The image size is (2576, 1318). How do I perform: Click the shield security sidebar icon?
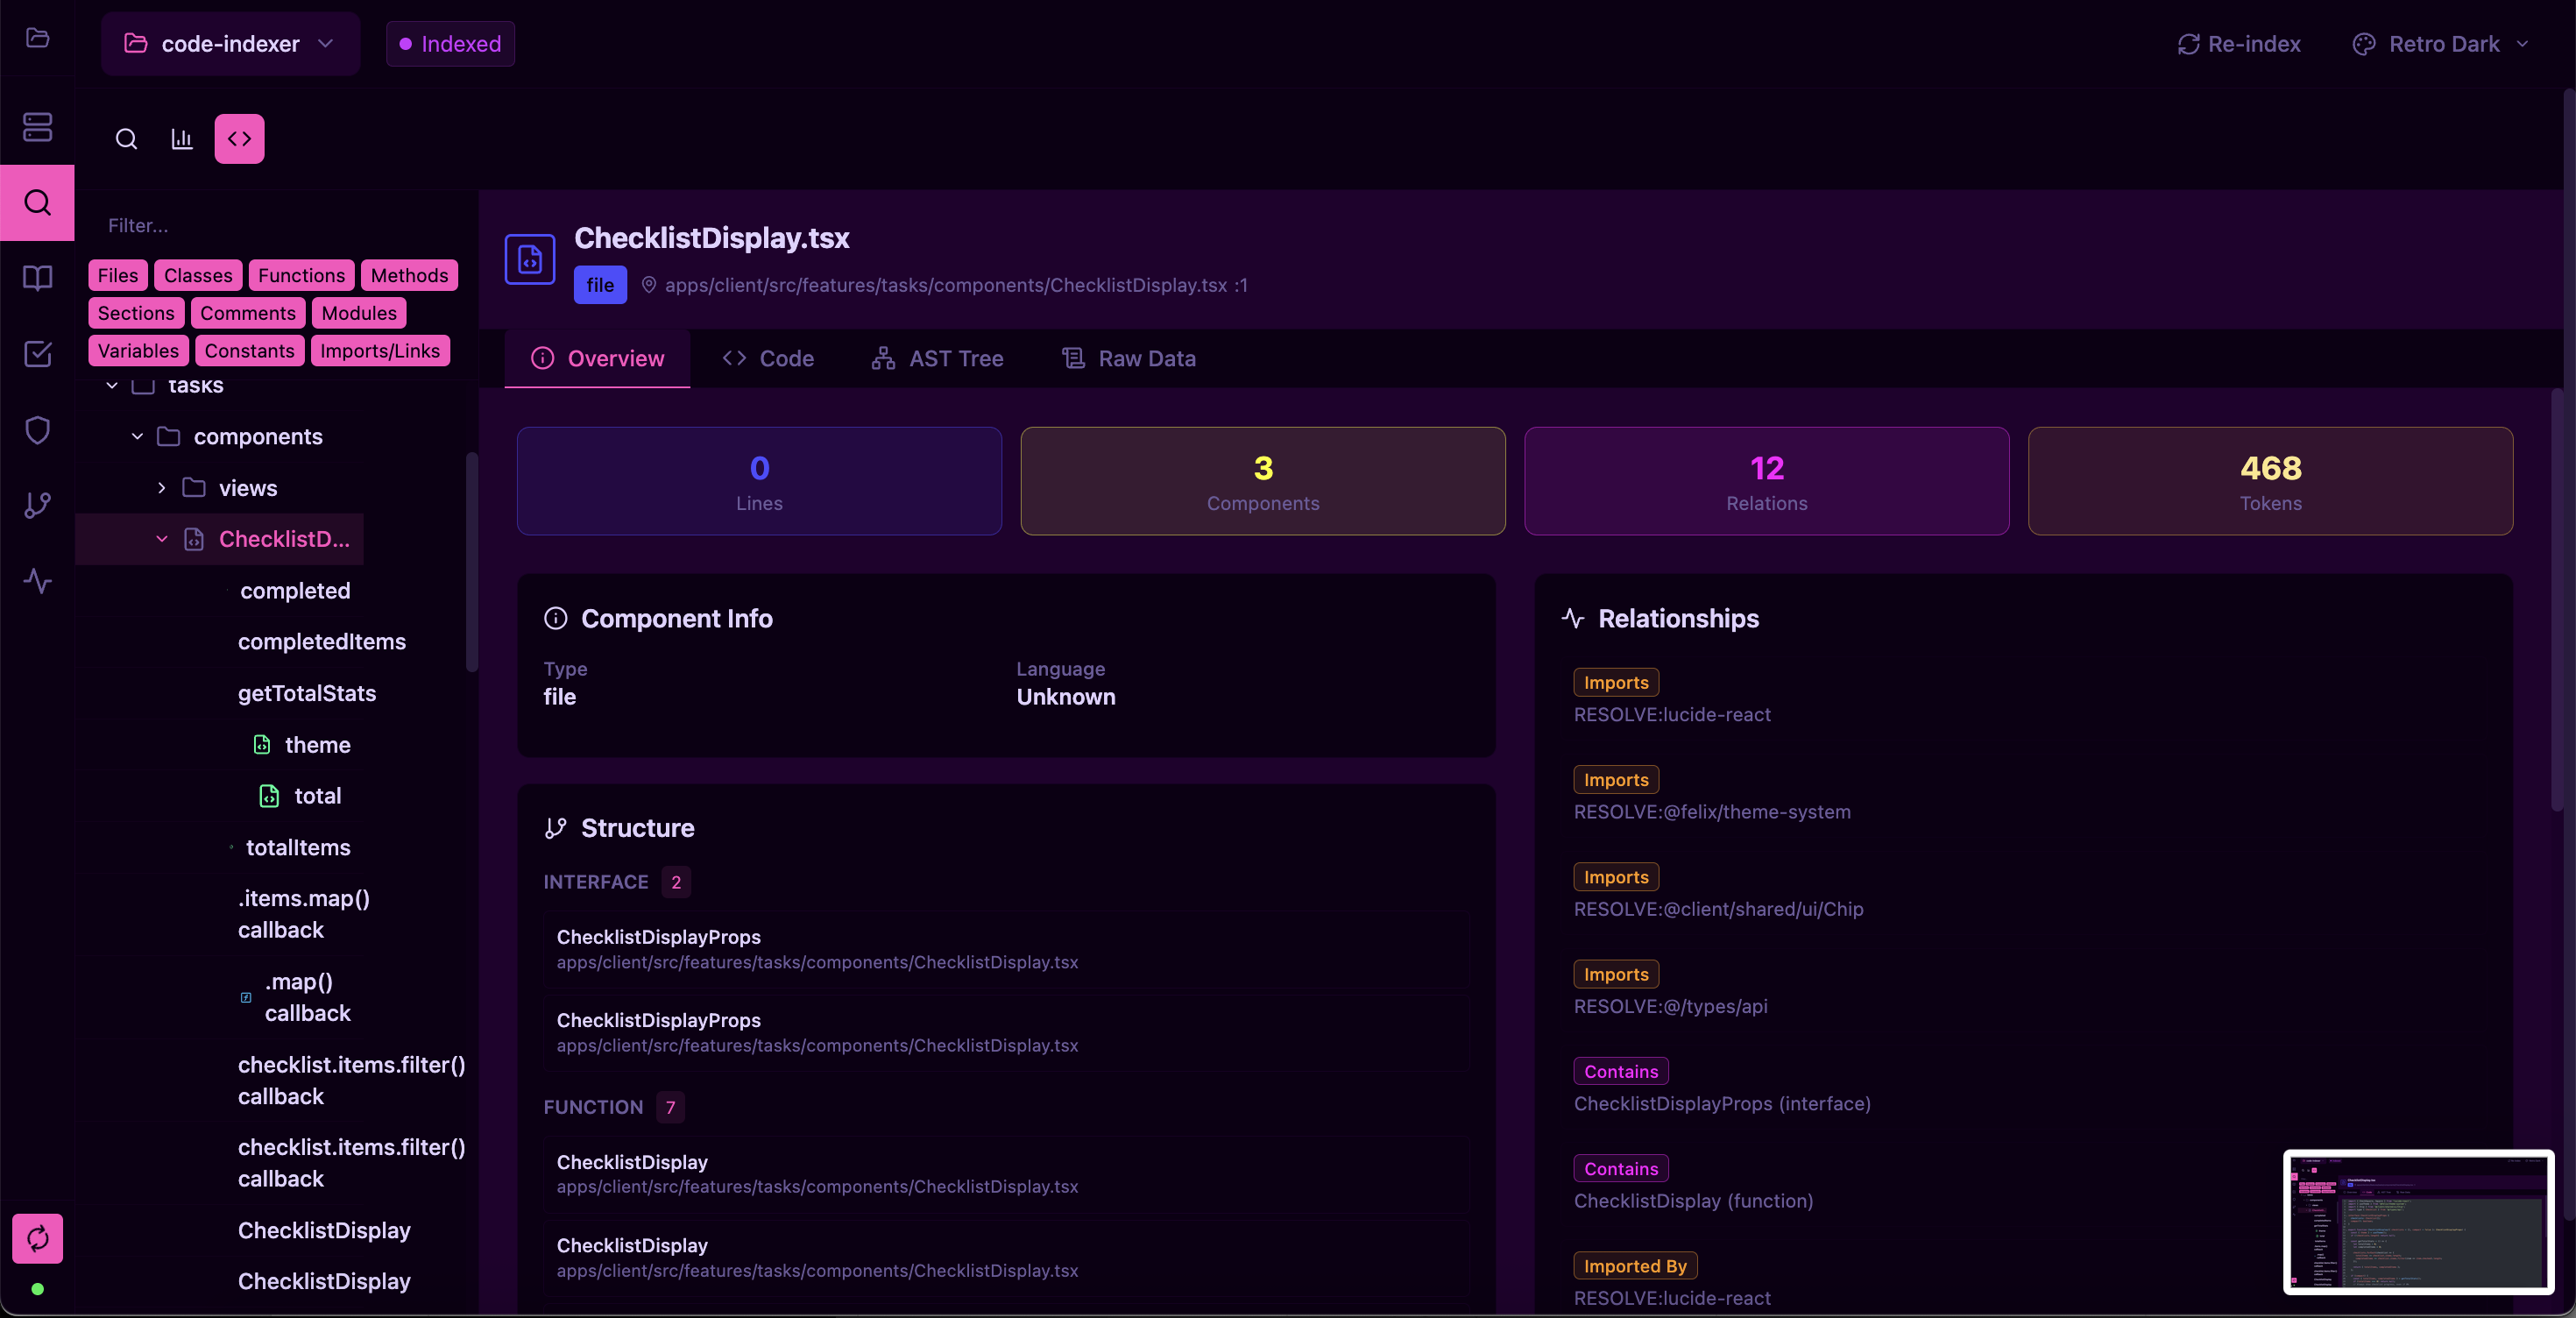point(37,430)
